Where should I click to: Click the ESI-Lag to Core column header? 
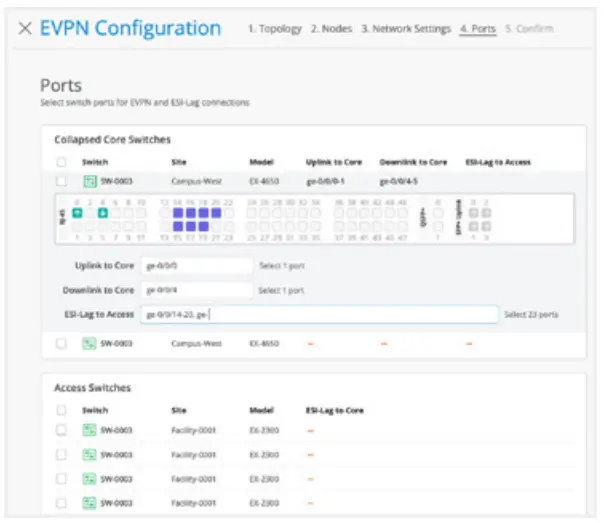click(335, 410)
